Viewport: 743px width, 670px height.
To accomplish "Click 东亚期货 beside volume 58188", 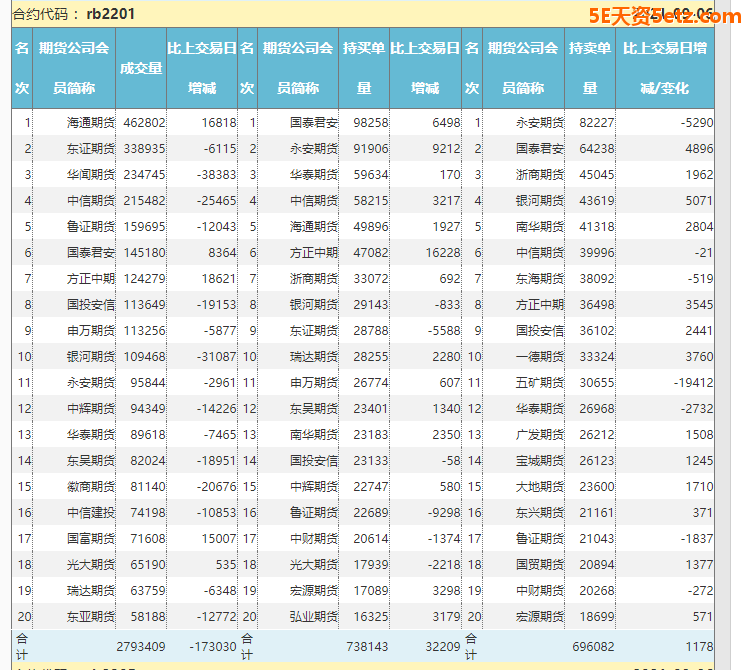I will coord(91,617).
